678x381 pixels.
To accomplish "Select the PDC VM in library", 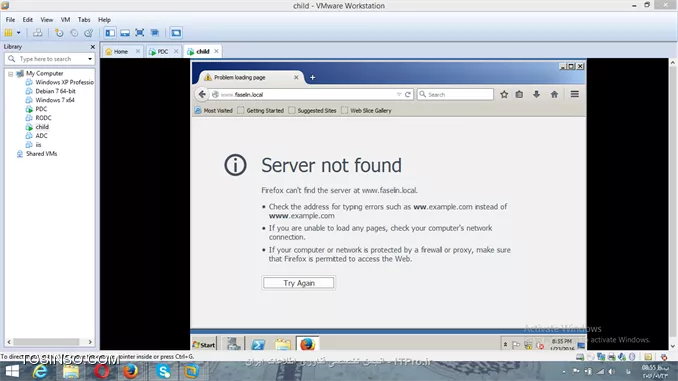I will pyautogui.click(x=36, y=109).
